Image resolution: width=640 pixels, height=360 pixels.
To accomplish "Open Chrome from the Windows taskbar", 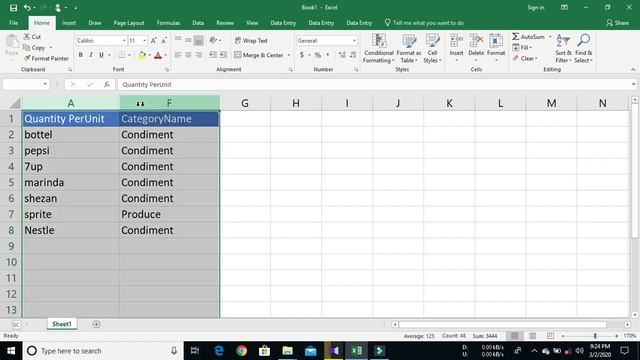I will coord(242,351).
